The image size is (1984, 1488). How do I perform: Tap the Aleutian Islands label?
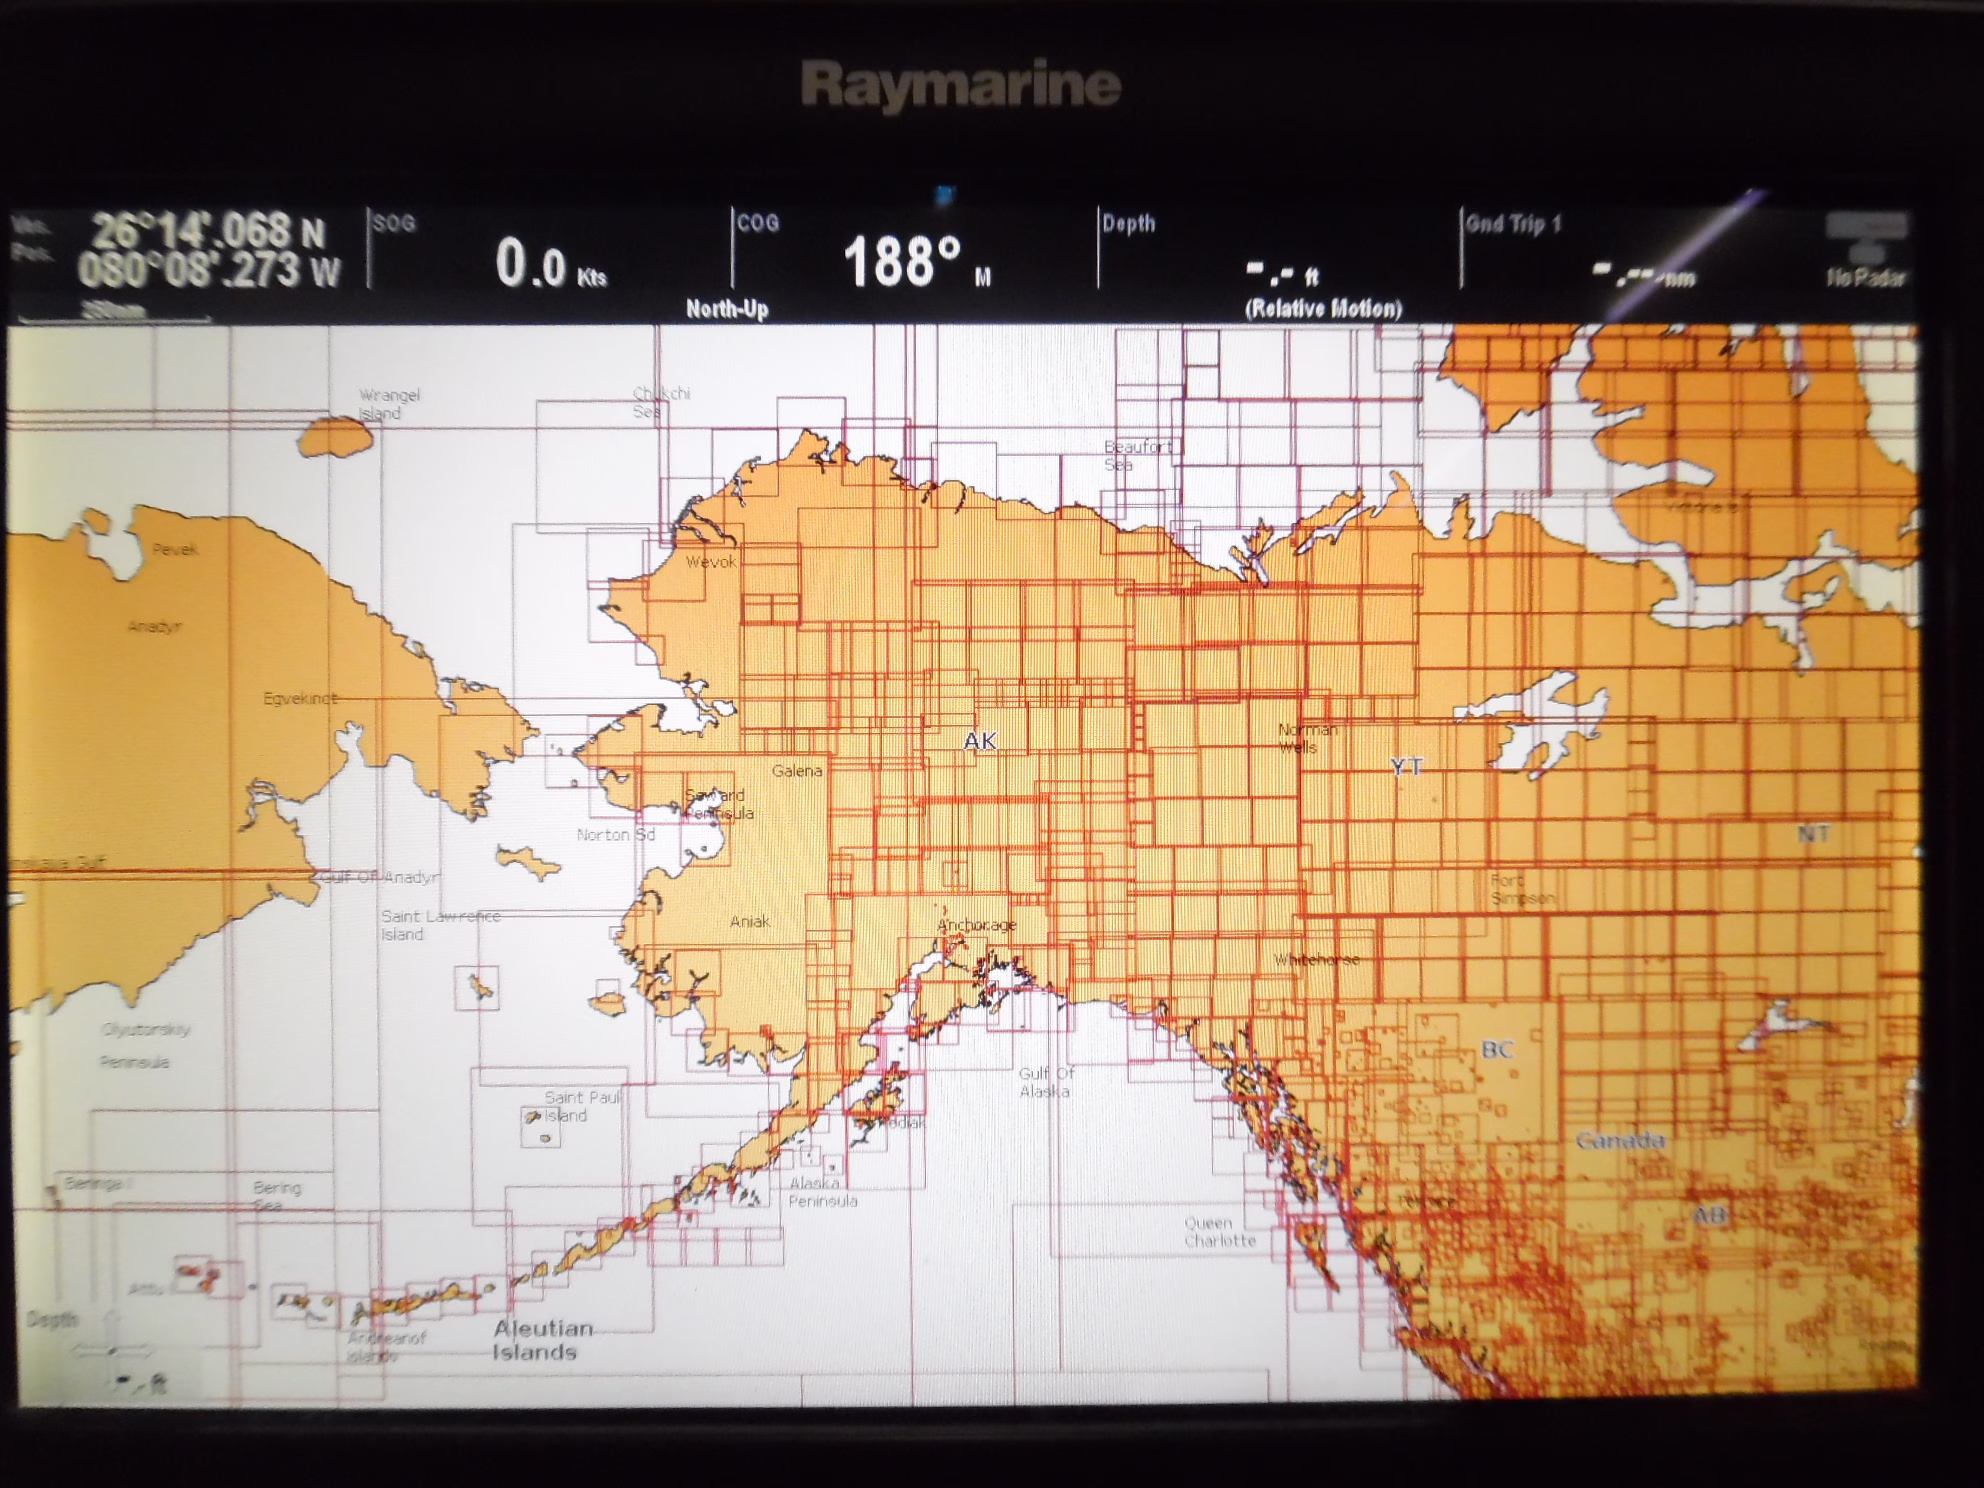(542, 1340)
